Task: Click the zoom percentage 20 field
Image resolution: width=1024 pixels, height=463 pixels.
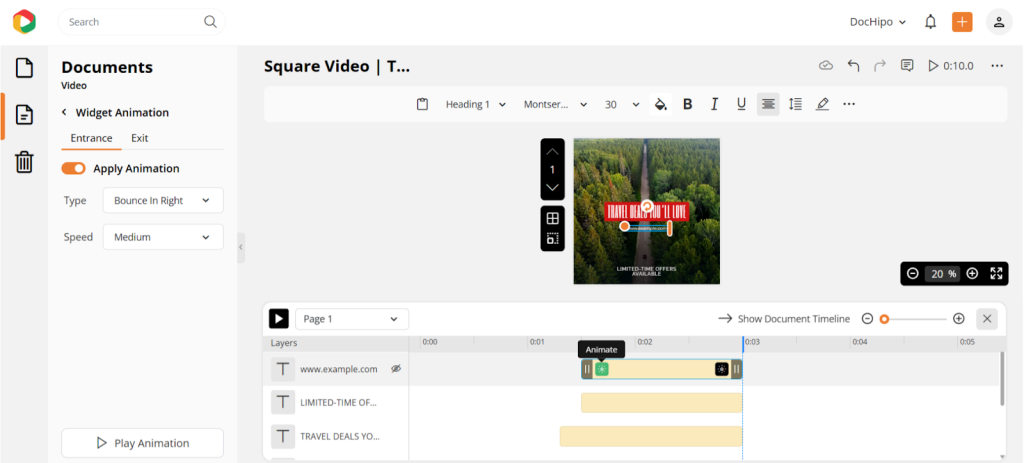Action: click(x=942, y=274)
